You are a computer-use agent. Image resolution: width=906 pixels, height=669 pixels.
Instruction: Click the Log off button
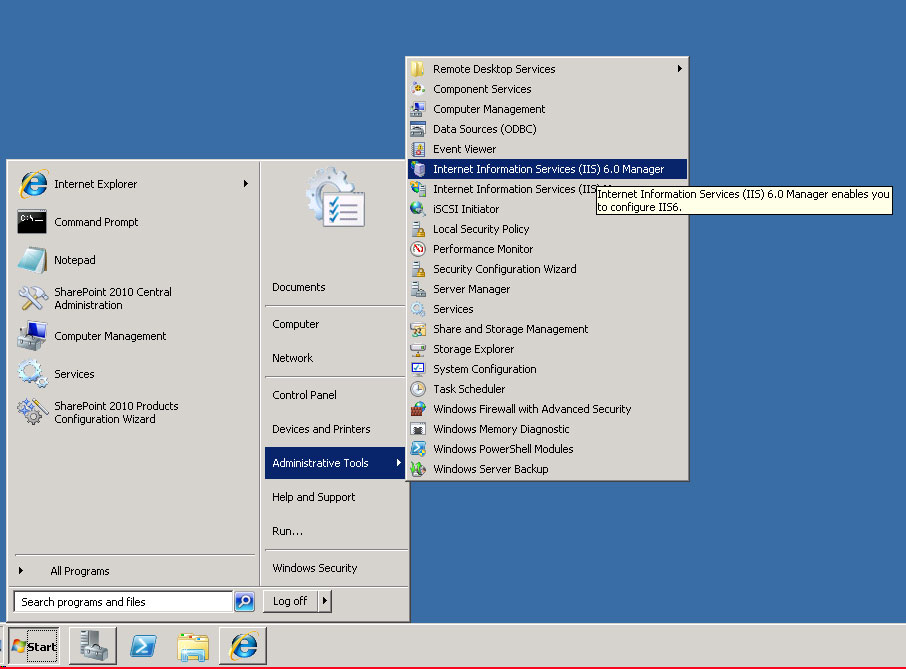pos(290,601)
